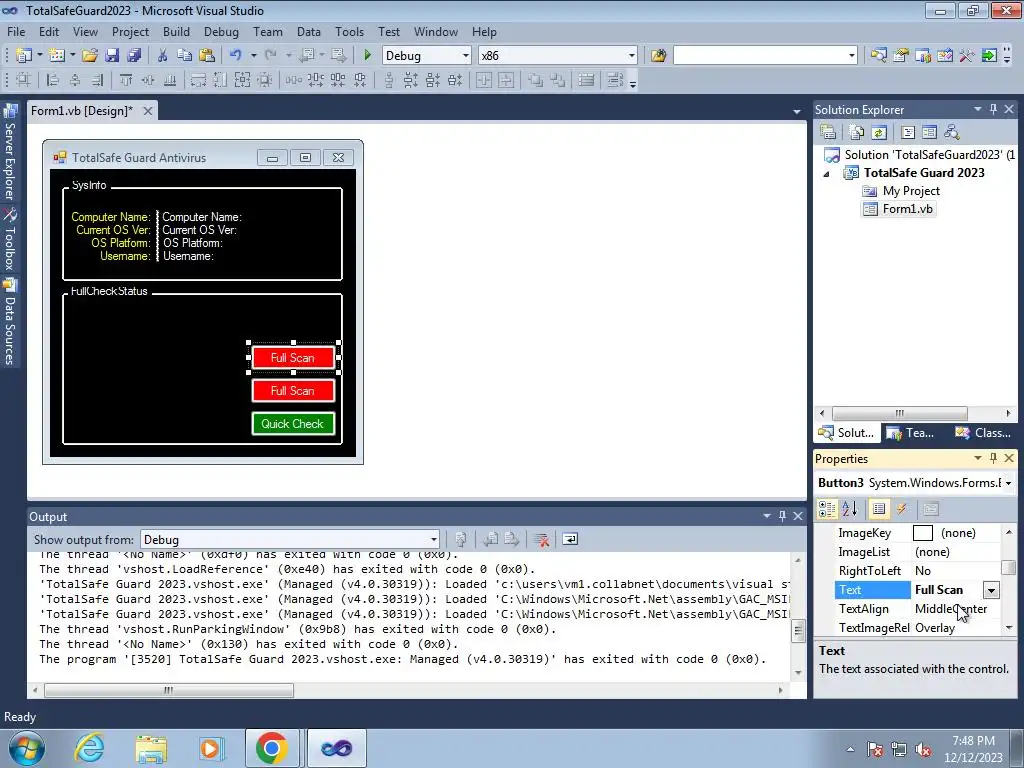Toggle Auto Hide pin on Output panel
This screenshot has height=768, width=1024.
click(782, 517)
